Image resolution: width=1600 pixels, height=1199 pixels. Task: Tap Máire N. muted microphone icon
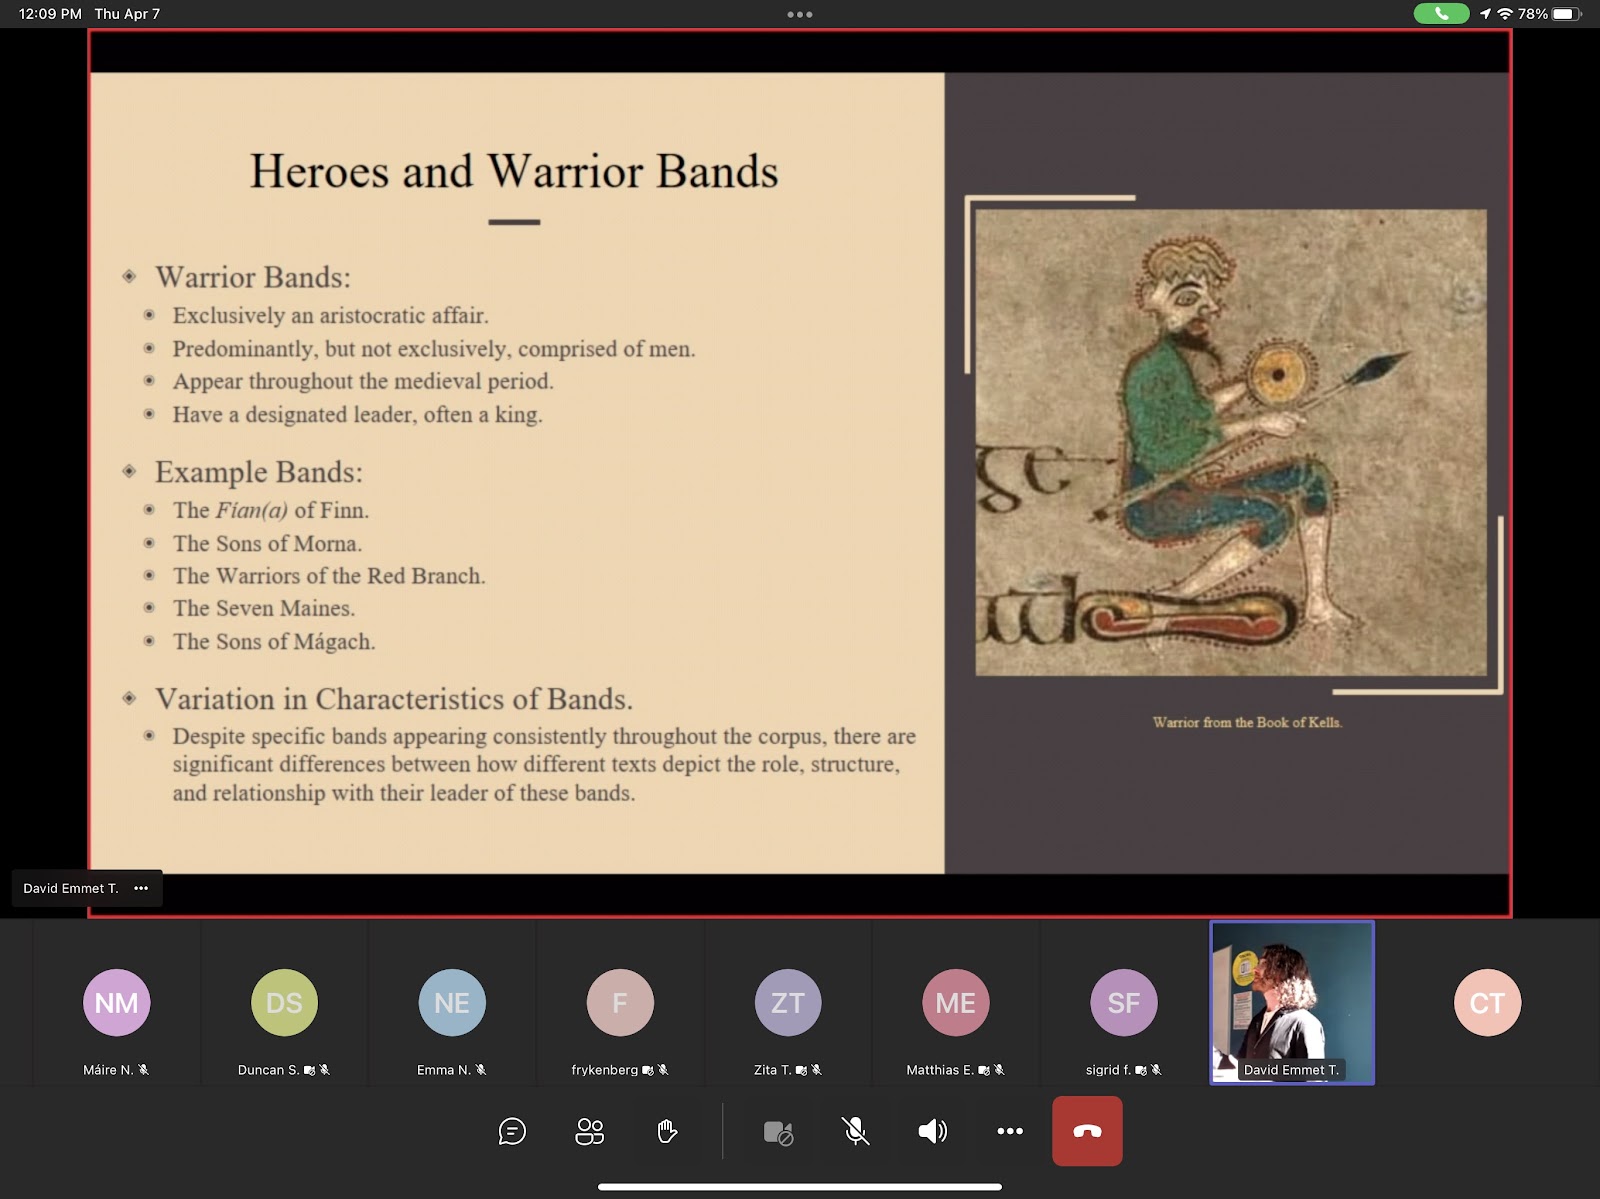144,1070
